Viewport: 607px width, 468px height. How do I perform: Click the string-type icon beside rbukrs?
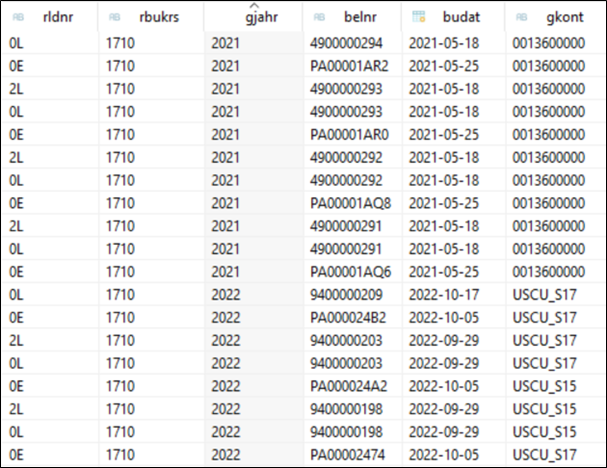click(x=115, y=17)
